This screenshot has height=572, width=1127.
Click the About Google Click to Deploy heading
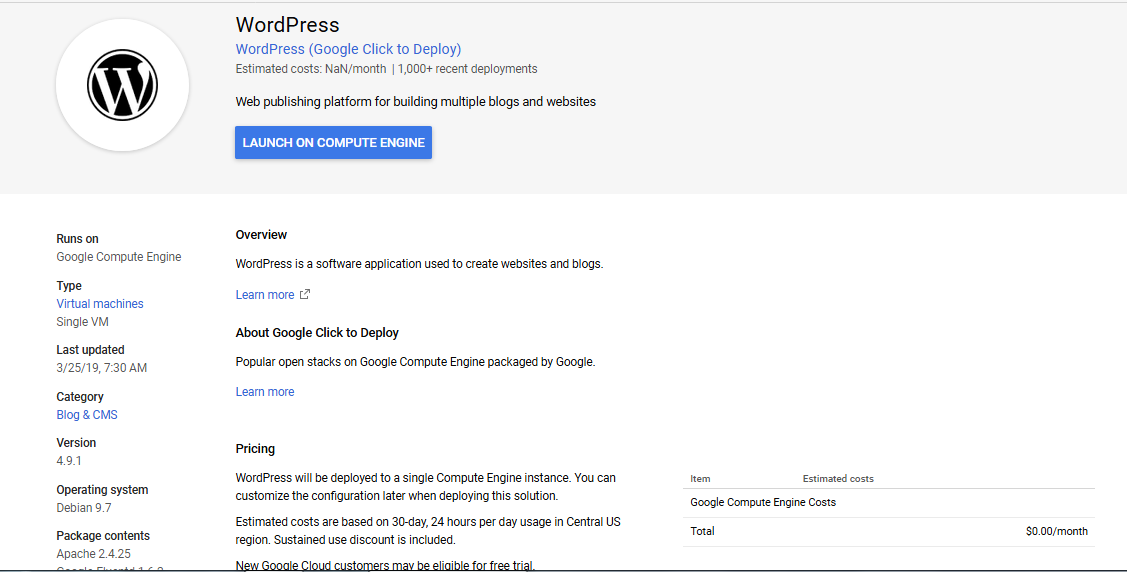point(318,333)
